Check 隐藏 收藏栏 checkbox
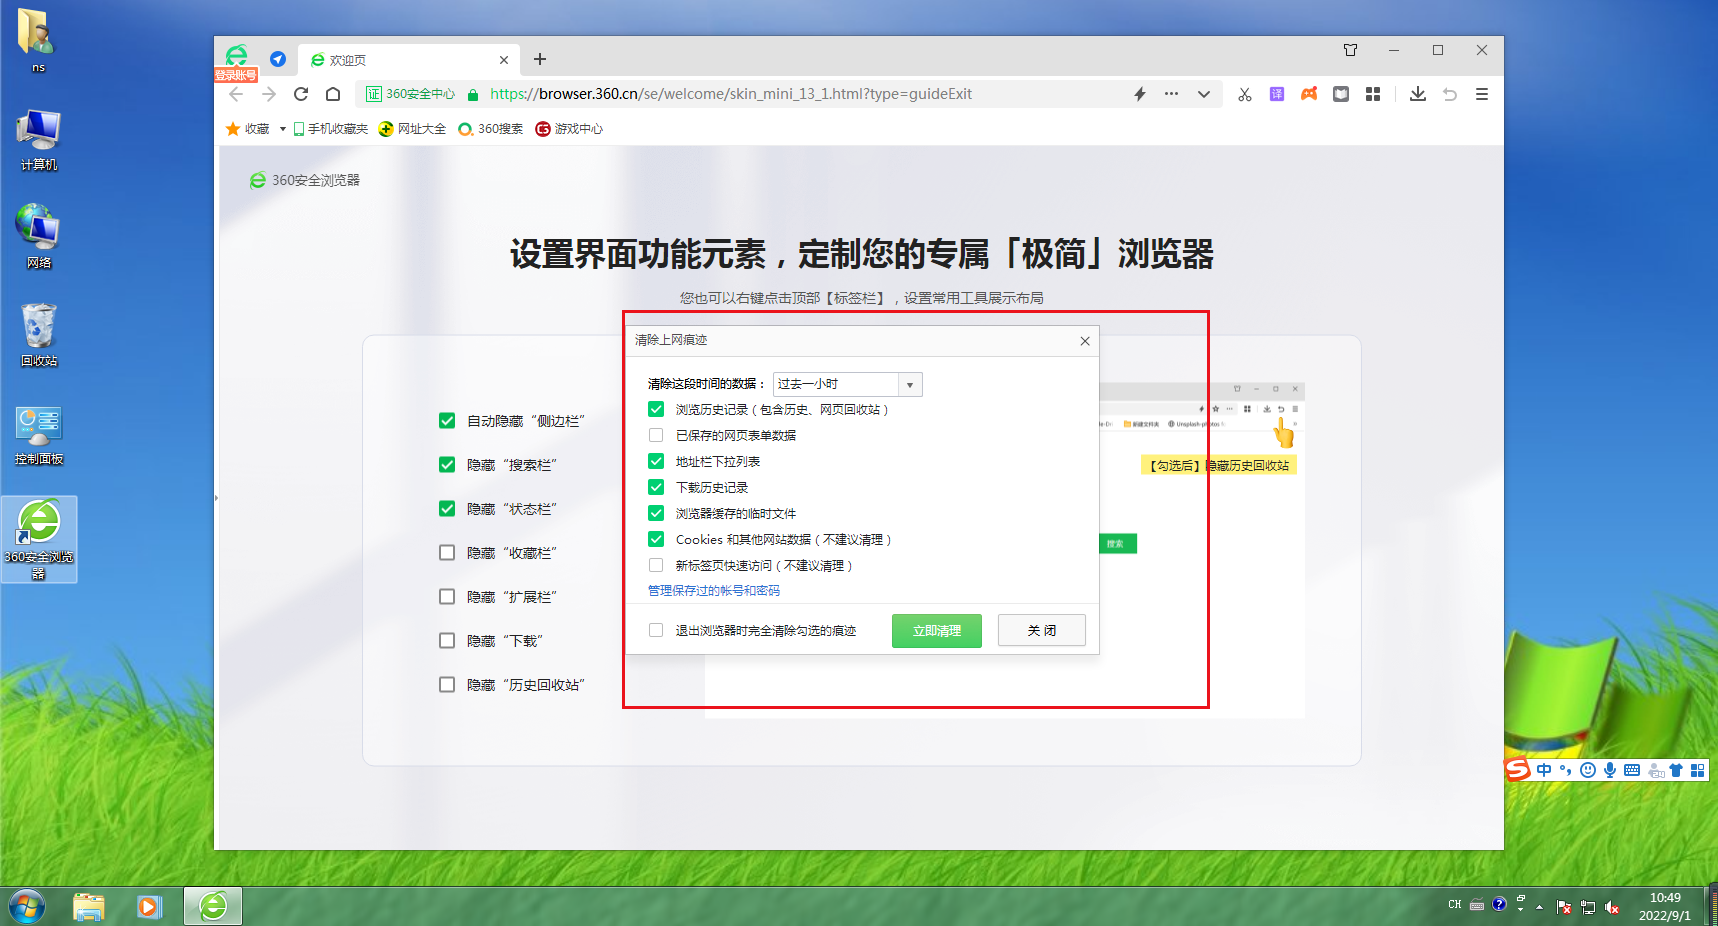 point(447,553)
